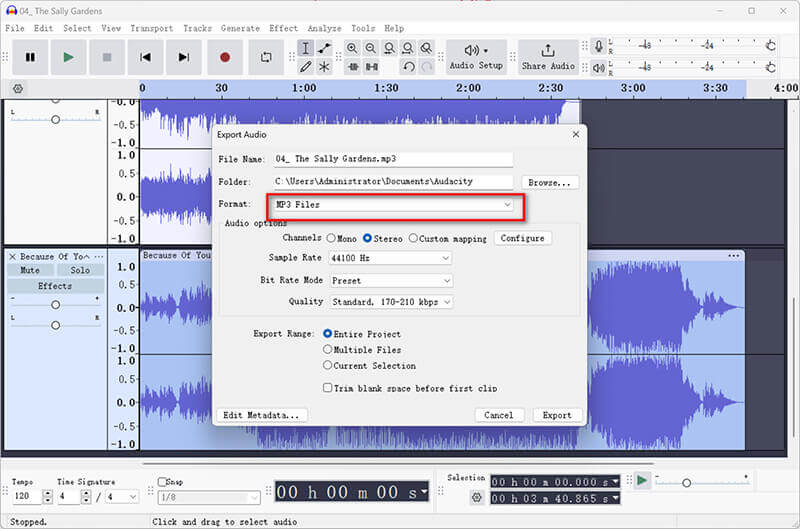The width and height of the screenshot is (800, 529).
Task: Choose Entire Project export range
Action: [x=328, y=334]
